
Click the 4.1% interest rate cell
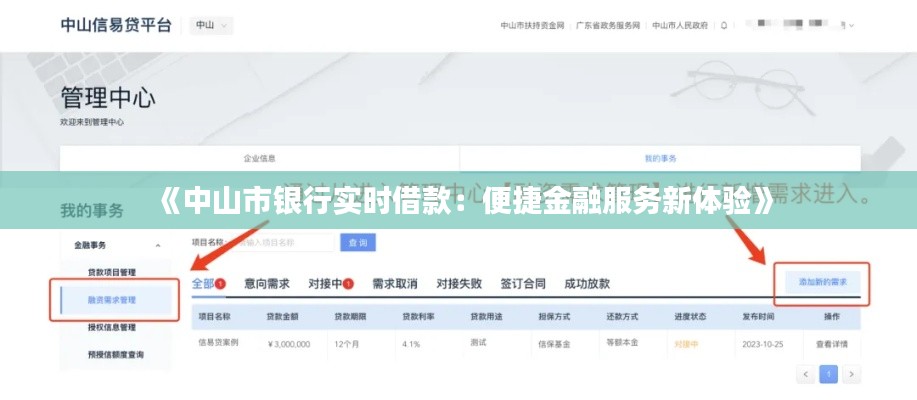point(411,344)
